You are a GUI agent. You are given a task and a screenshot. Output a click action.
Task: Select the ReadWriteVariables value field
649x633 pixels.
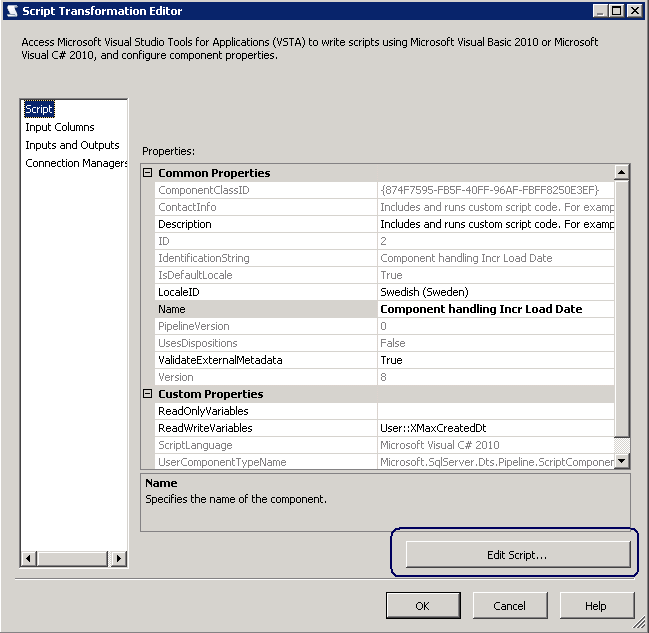click(x=495, y=428)
